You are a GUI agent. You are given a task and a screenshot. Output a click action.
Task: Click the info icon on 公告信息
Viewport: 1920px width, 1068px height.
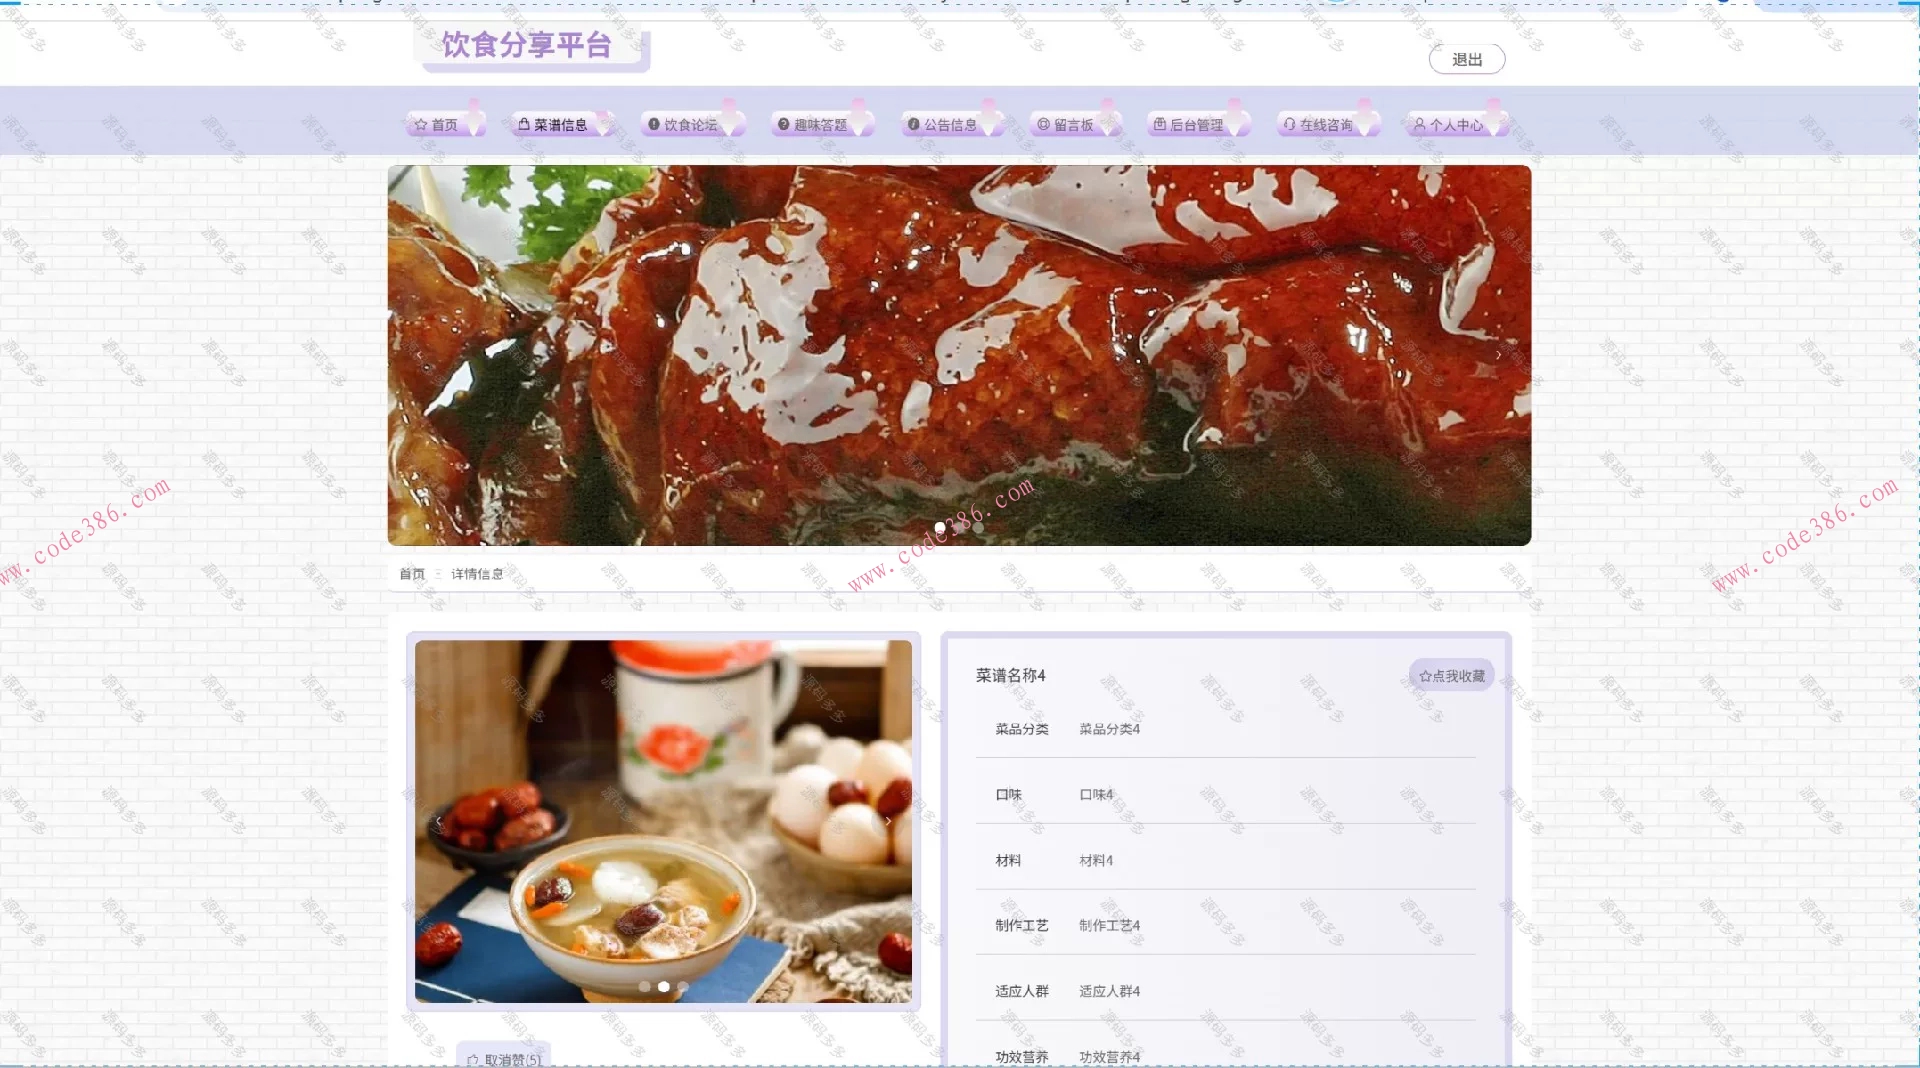pyautogui.click(x=913, y=124)
